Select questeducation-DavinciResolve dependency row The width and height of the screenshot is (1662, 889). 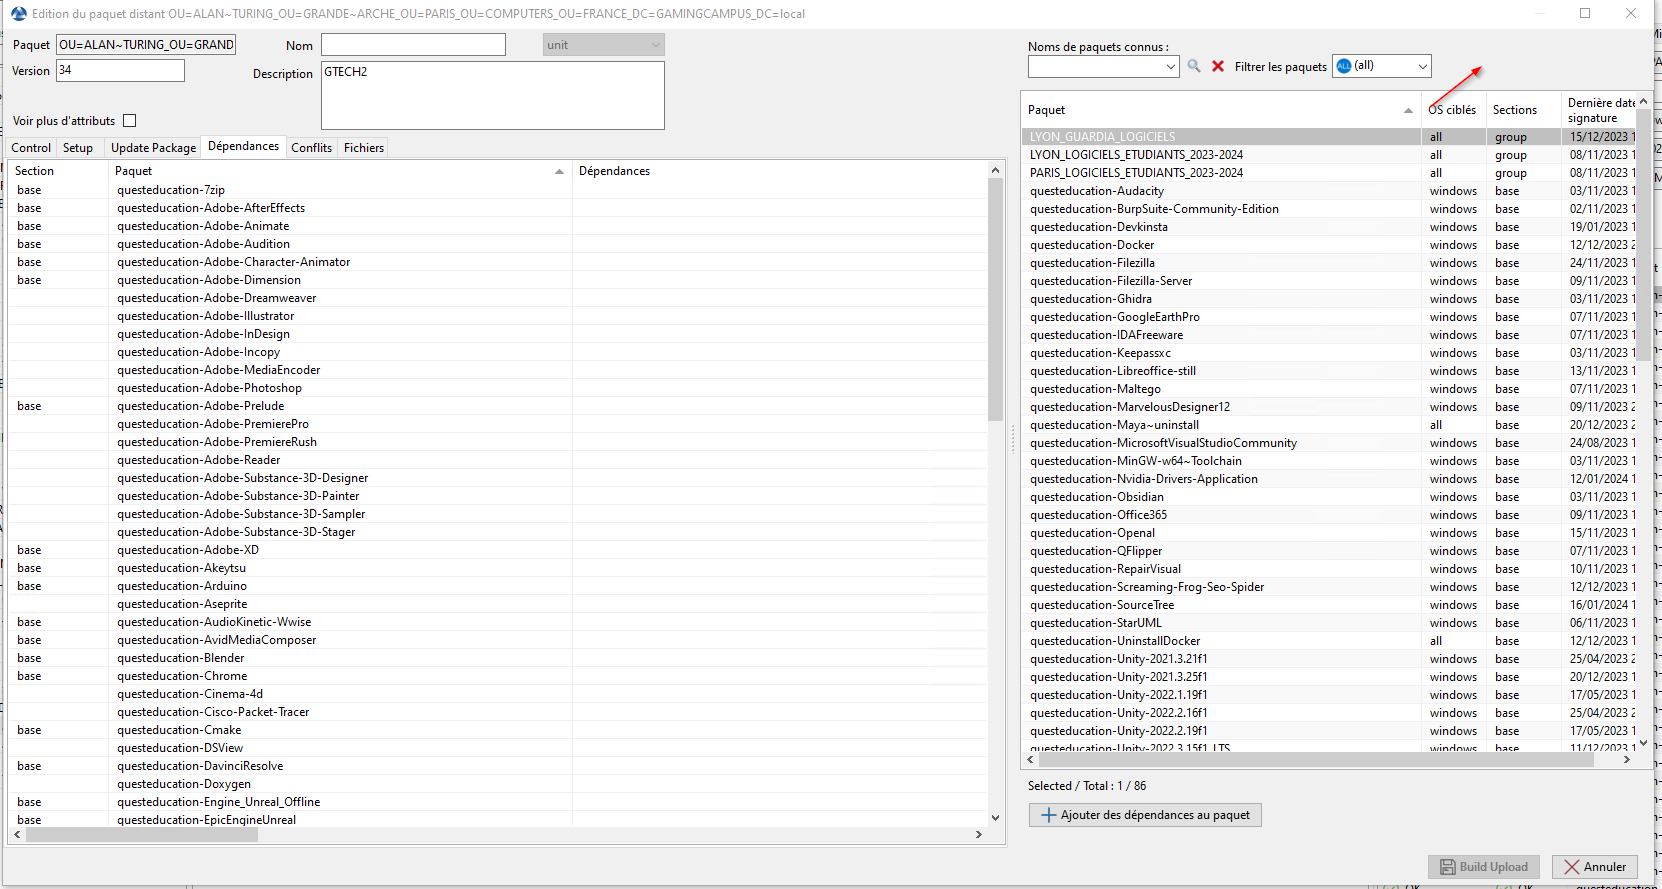pos(498,766)
